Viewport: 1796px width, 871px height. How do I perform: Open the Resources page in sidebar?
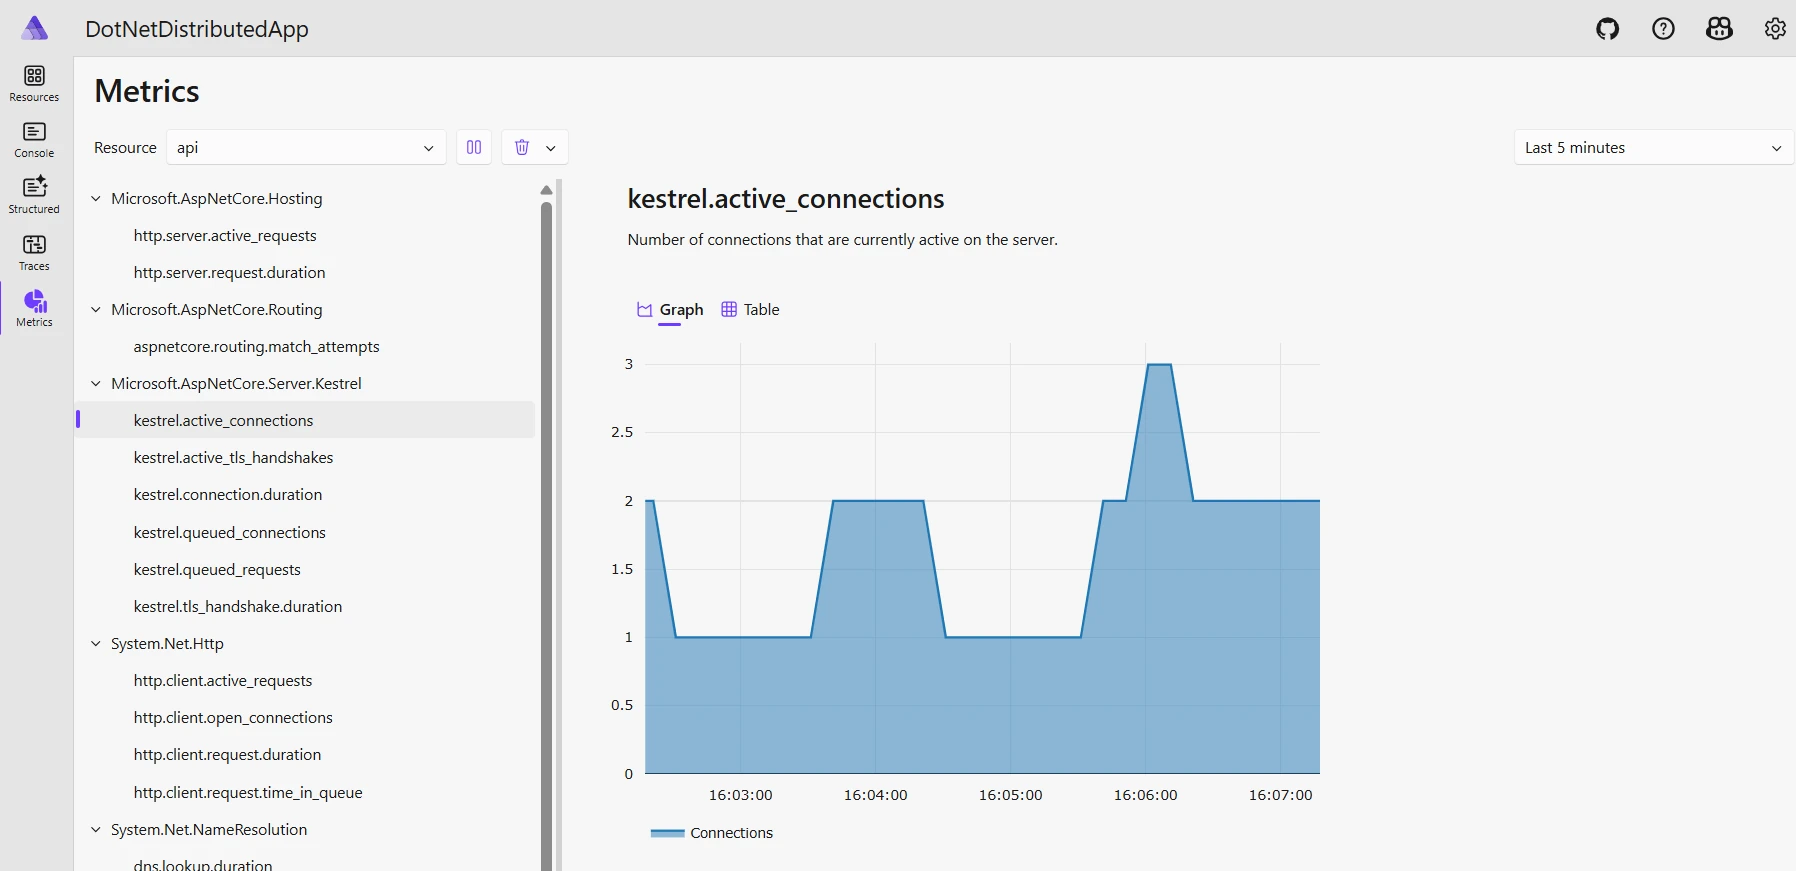(x=34, y=83)
